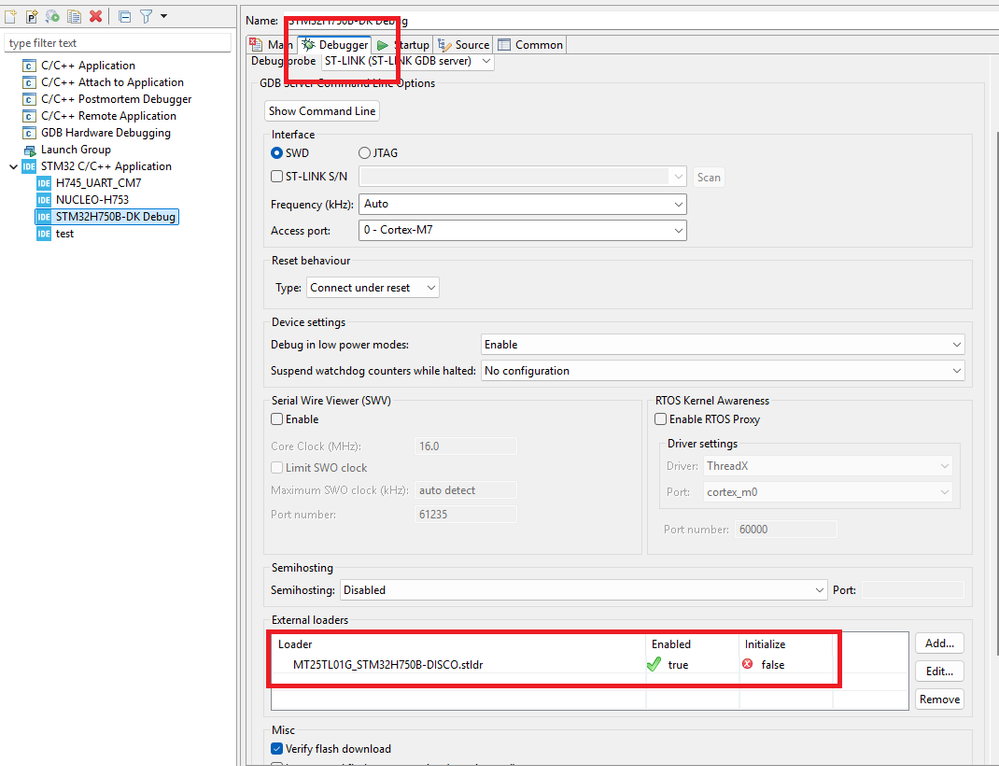Switch to the Source tab

pyautogui.click(x=464, y=45)
